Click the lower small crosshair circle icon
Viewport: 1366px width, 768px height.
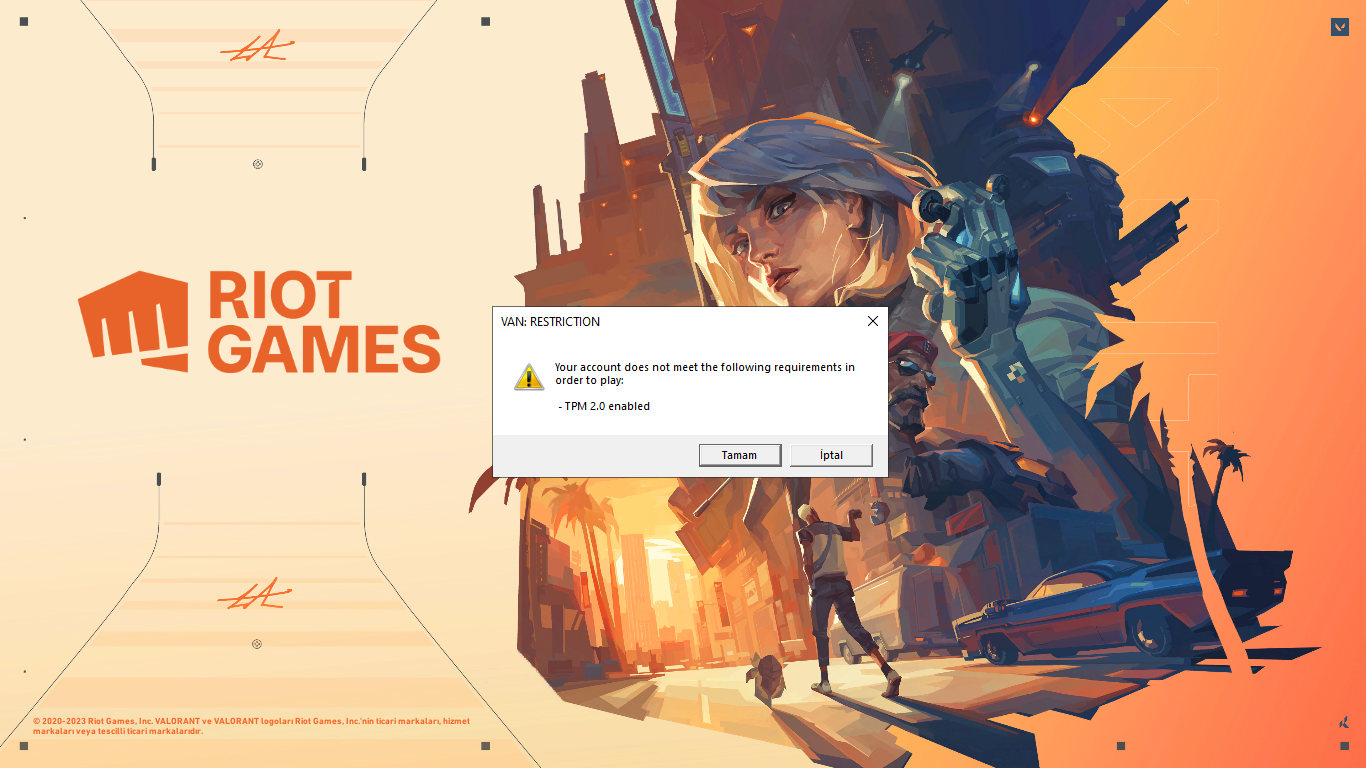point(257,644)
